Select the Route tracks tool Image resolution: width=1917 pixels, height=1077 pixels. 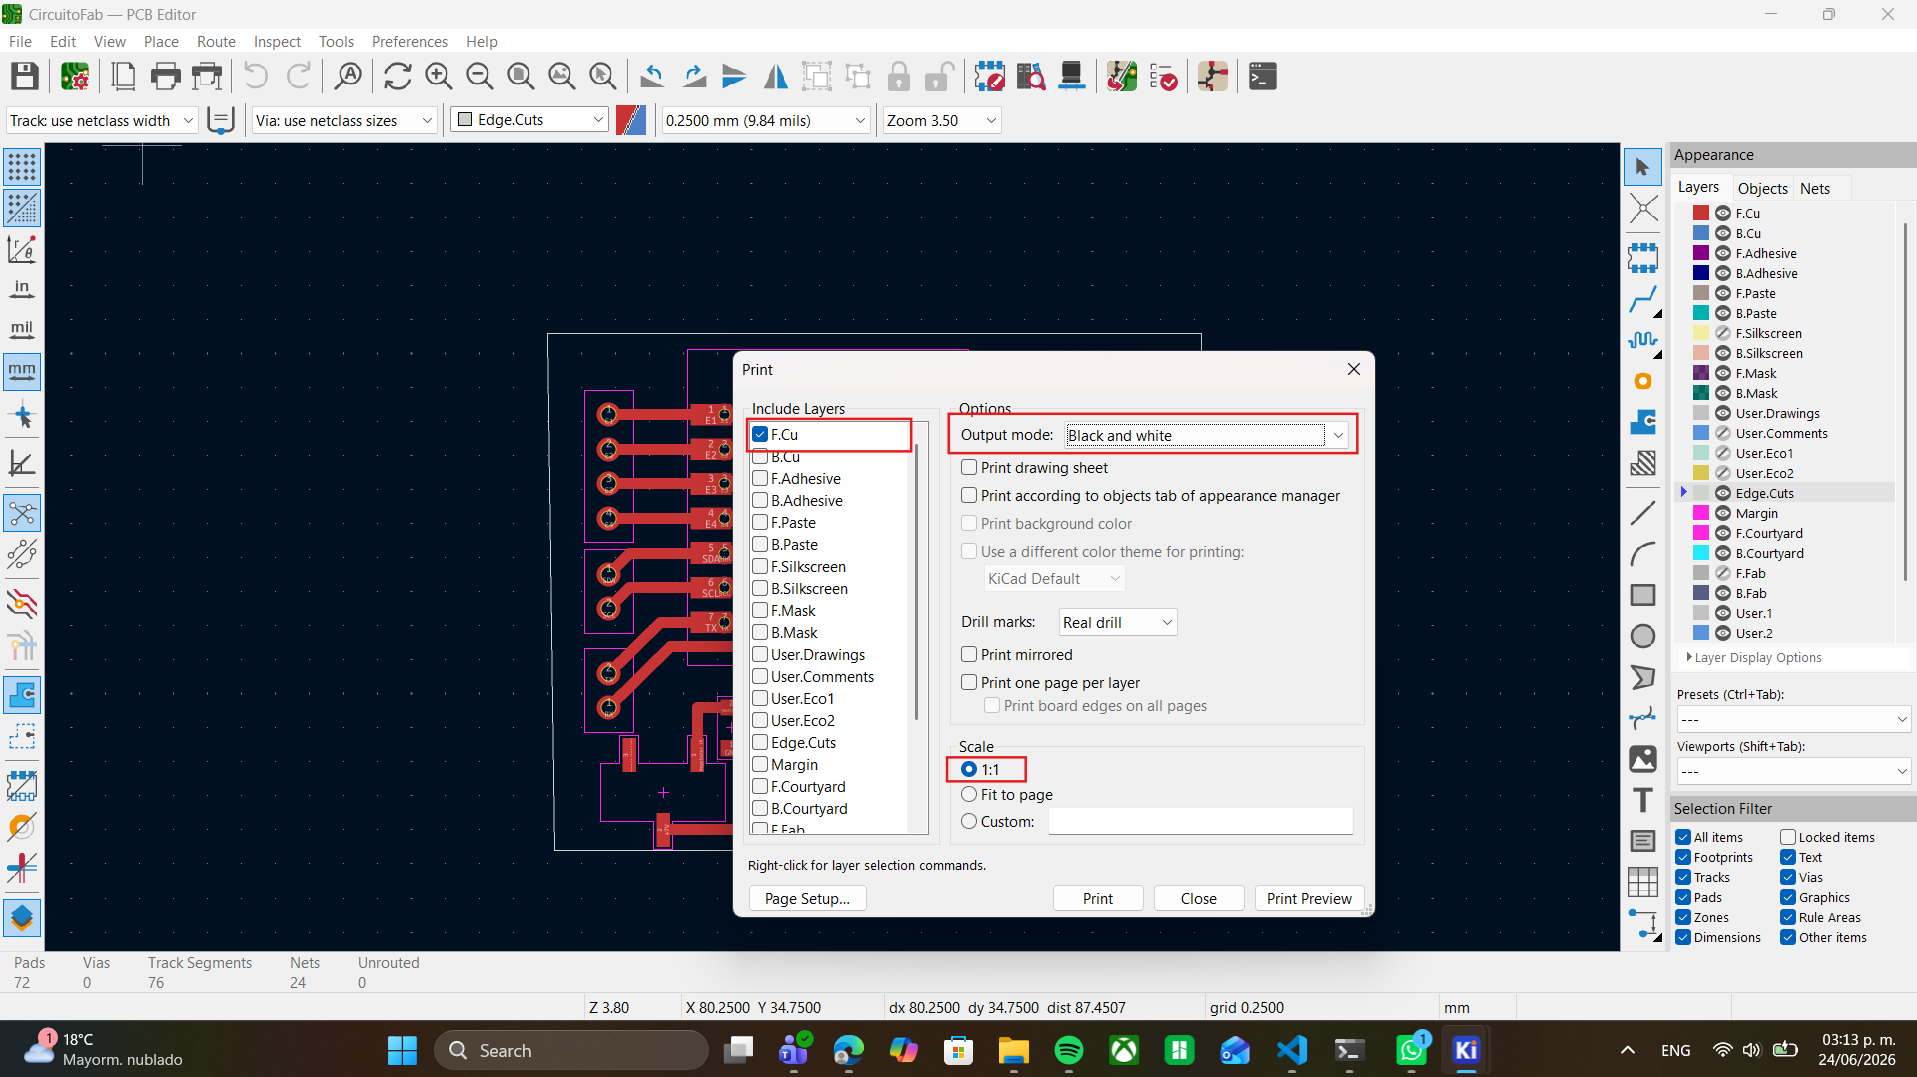(1642, 299)
